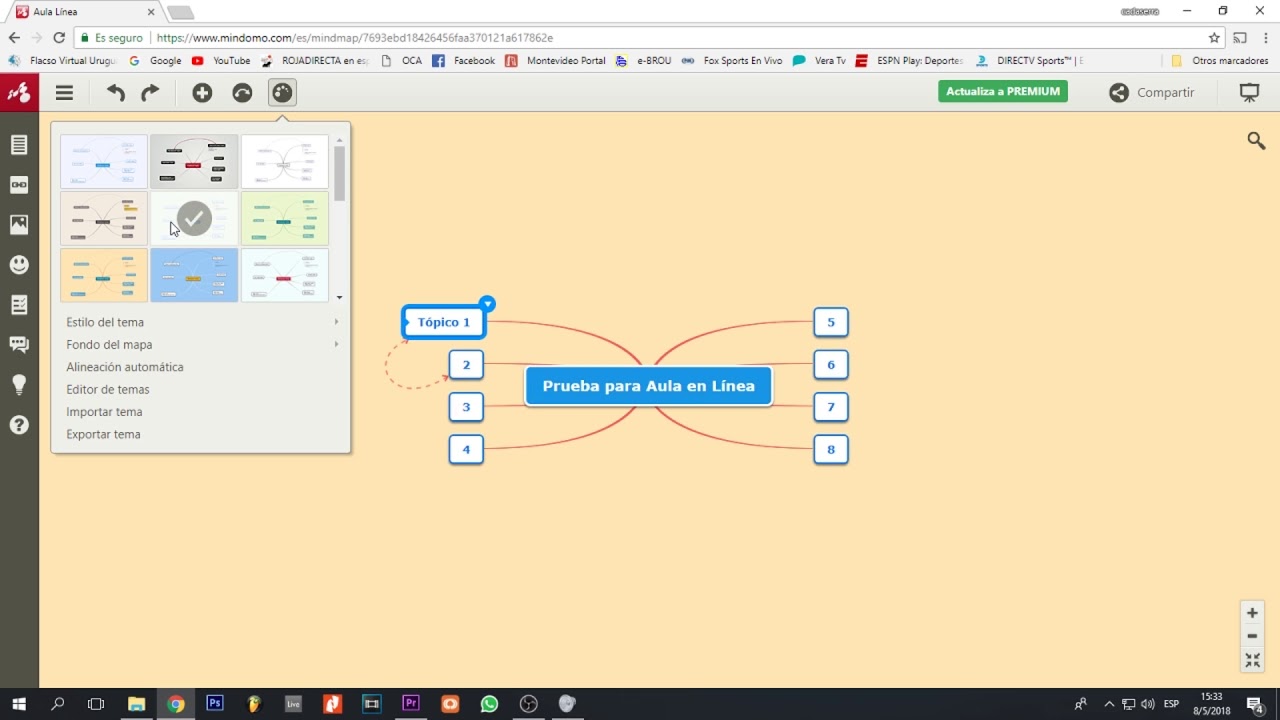Open the help question mark icon
This screenshot has width=1280, height=720.
click(x=19, y=425)
